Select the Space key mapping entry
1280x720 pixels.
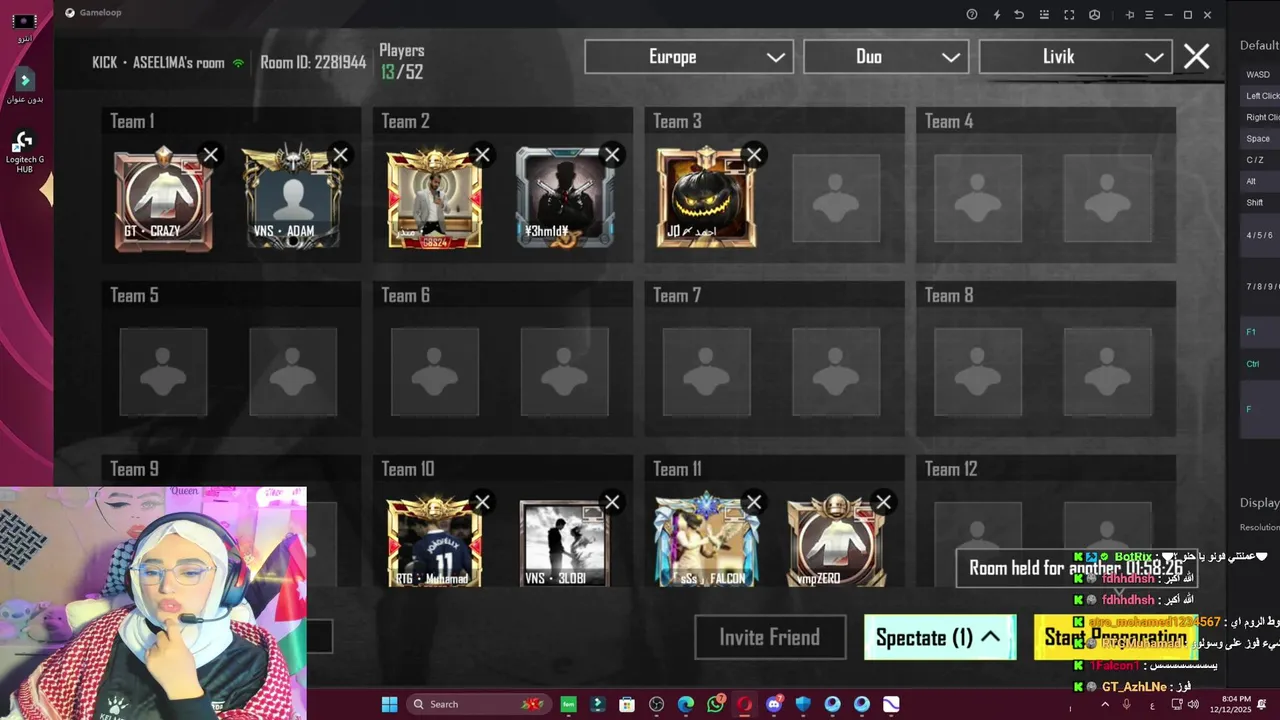point(1258,139)
